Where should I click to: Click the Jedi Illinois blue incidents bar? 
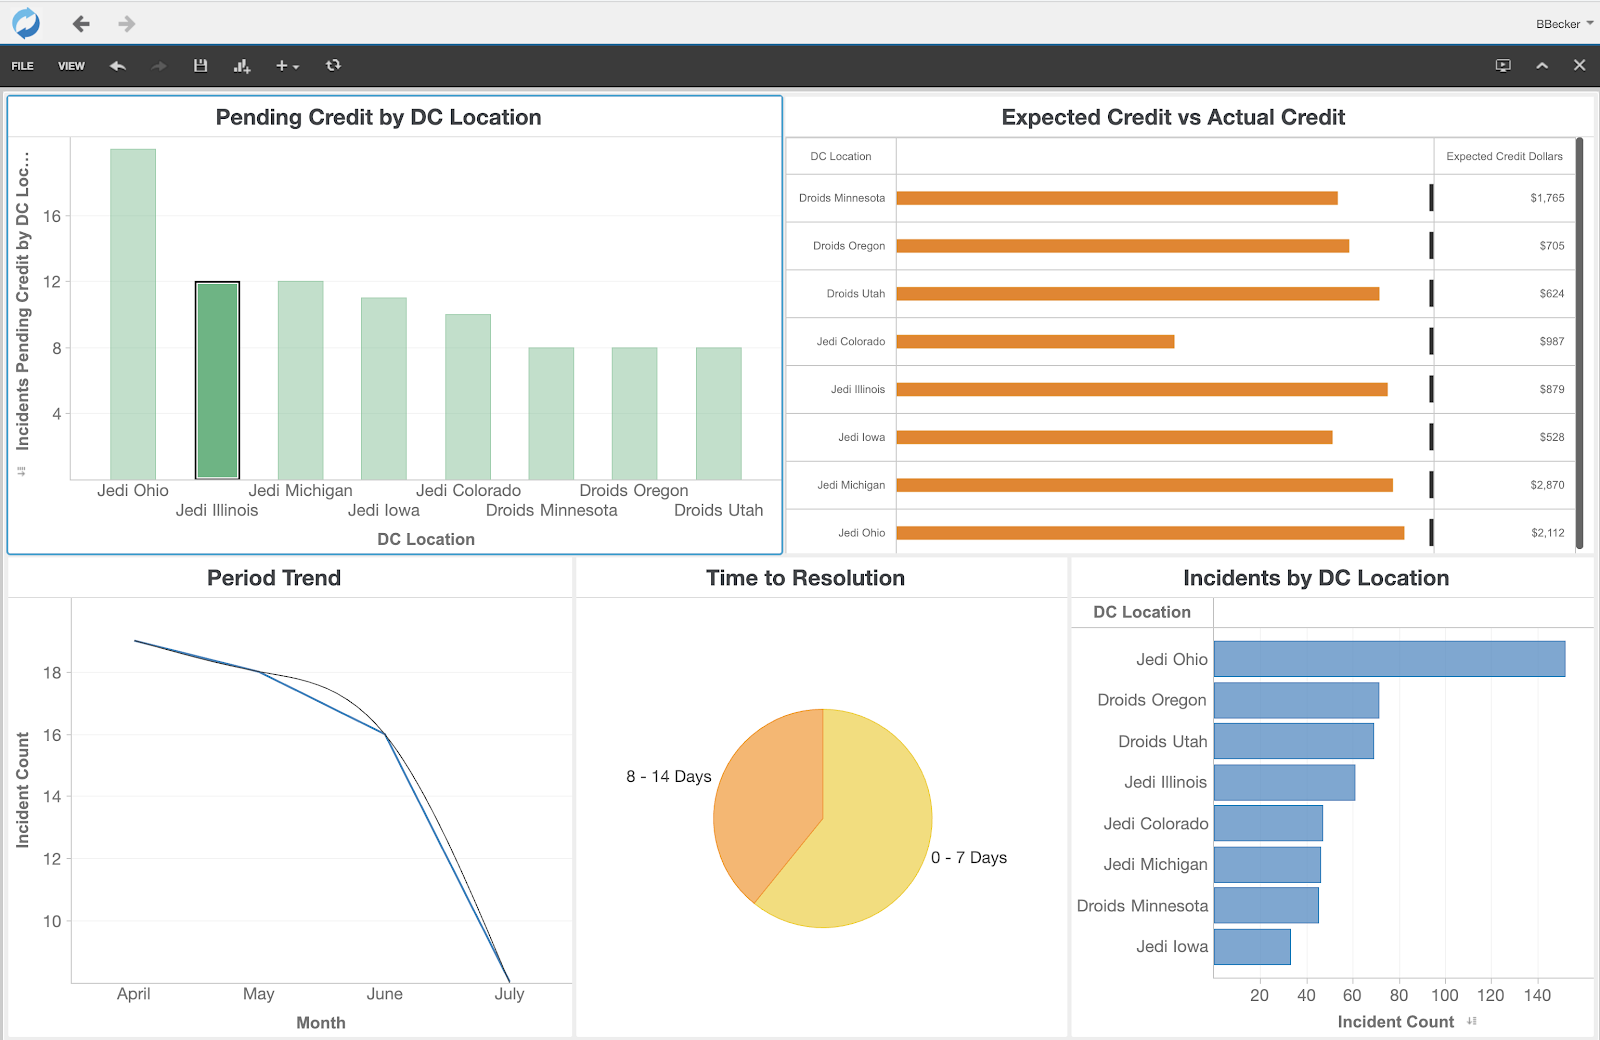1285,782
